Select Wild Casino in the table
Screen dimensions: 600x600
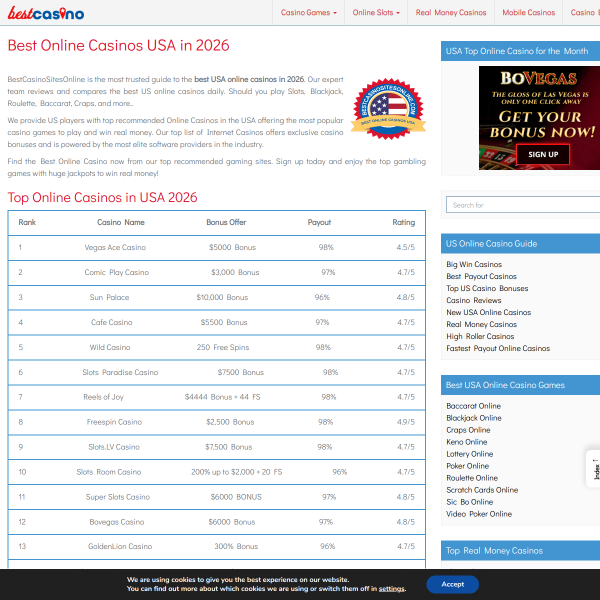tap(110, 347)
